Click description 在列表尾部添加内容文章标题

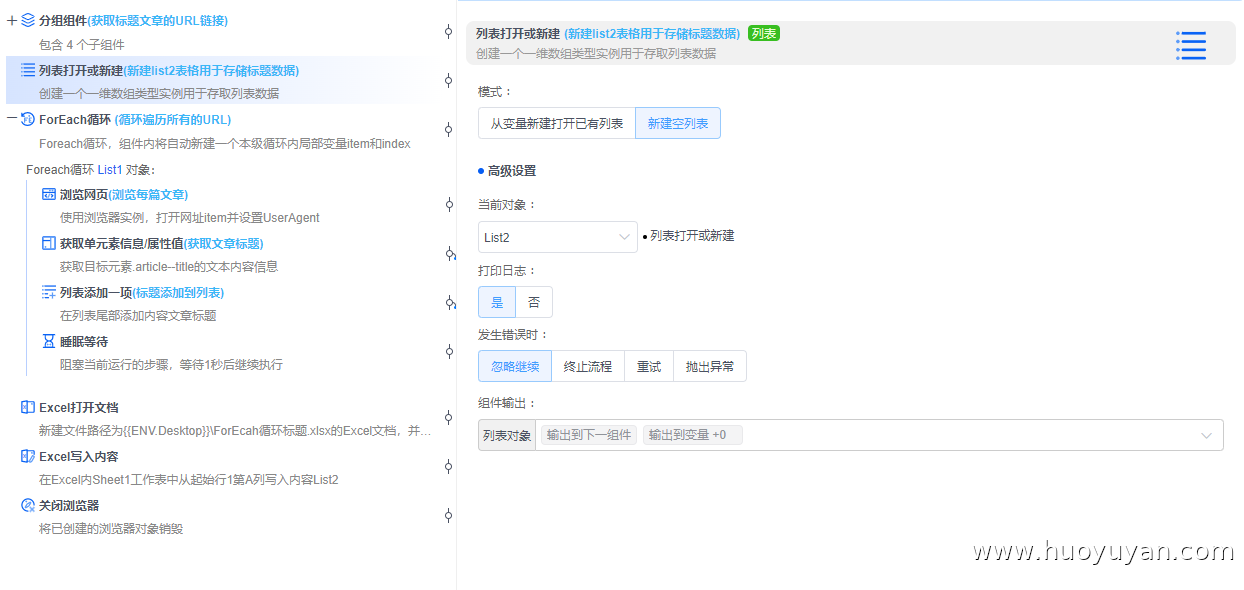click(x=138, y=315)
